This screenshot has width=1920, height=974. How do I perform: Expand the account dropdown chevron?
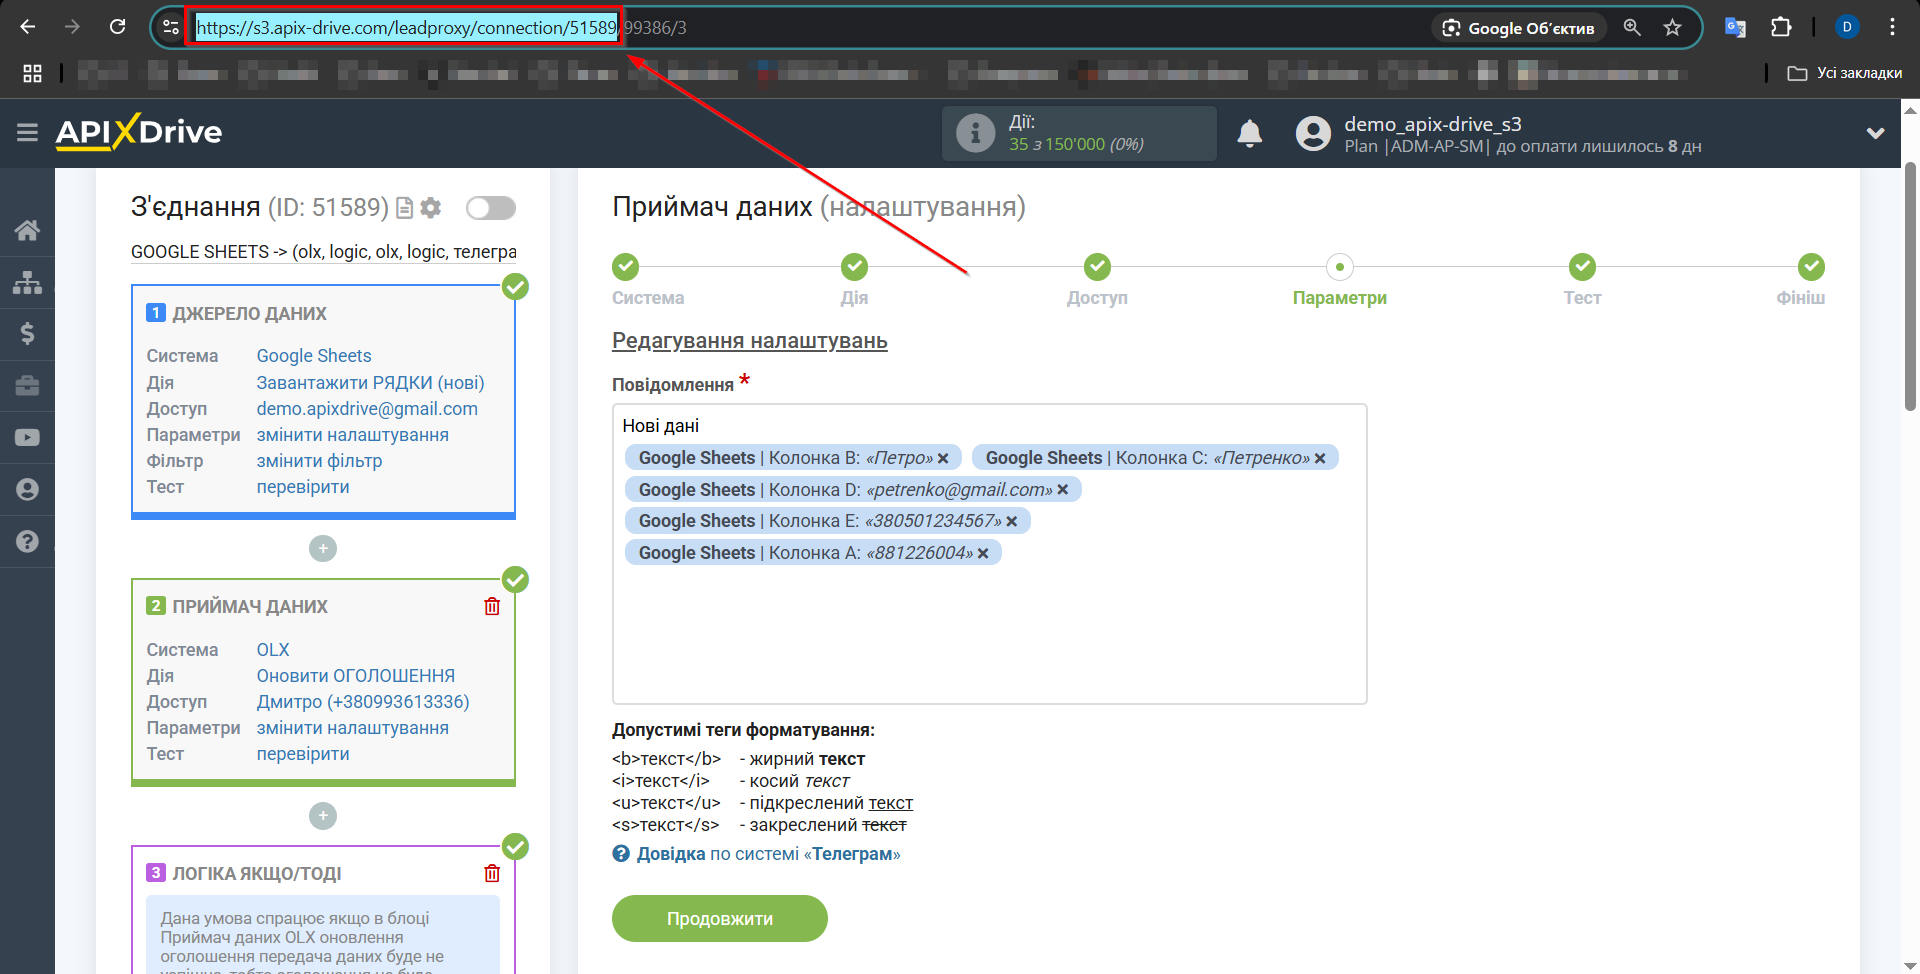coord(1875,133)
